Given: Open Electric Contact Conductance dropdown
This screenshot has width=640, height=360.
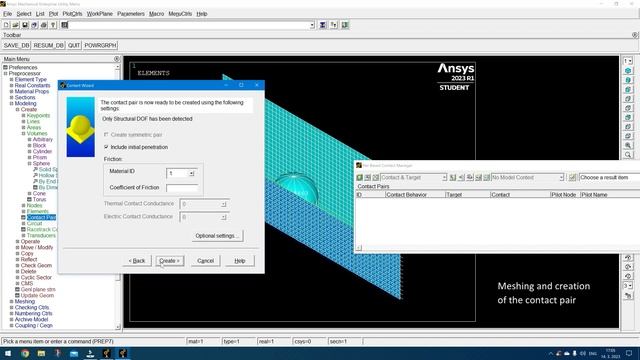Looking at the screenshot, I should [224, 217].
